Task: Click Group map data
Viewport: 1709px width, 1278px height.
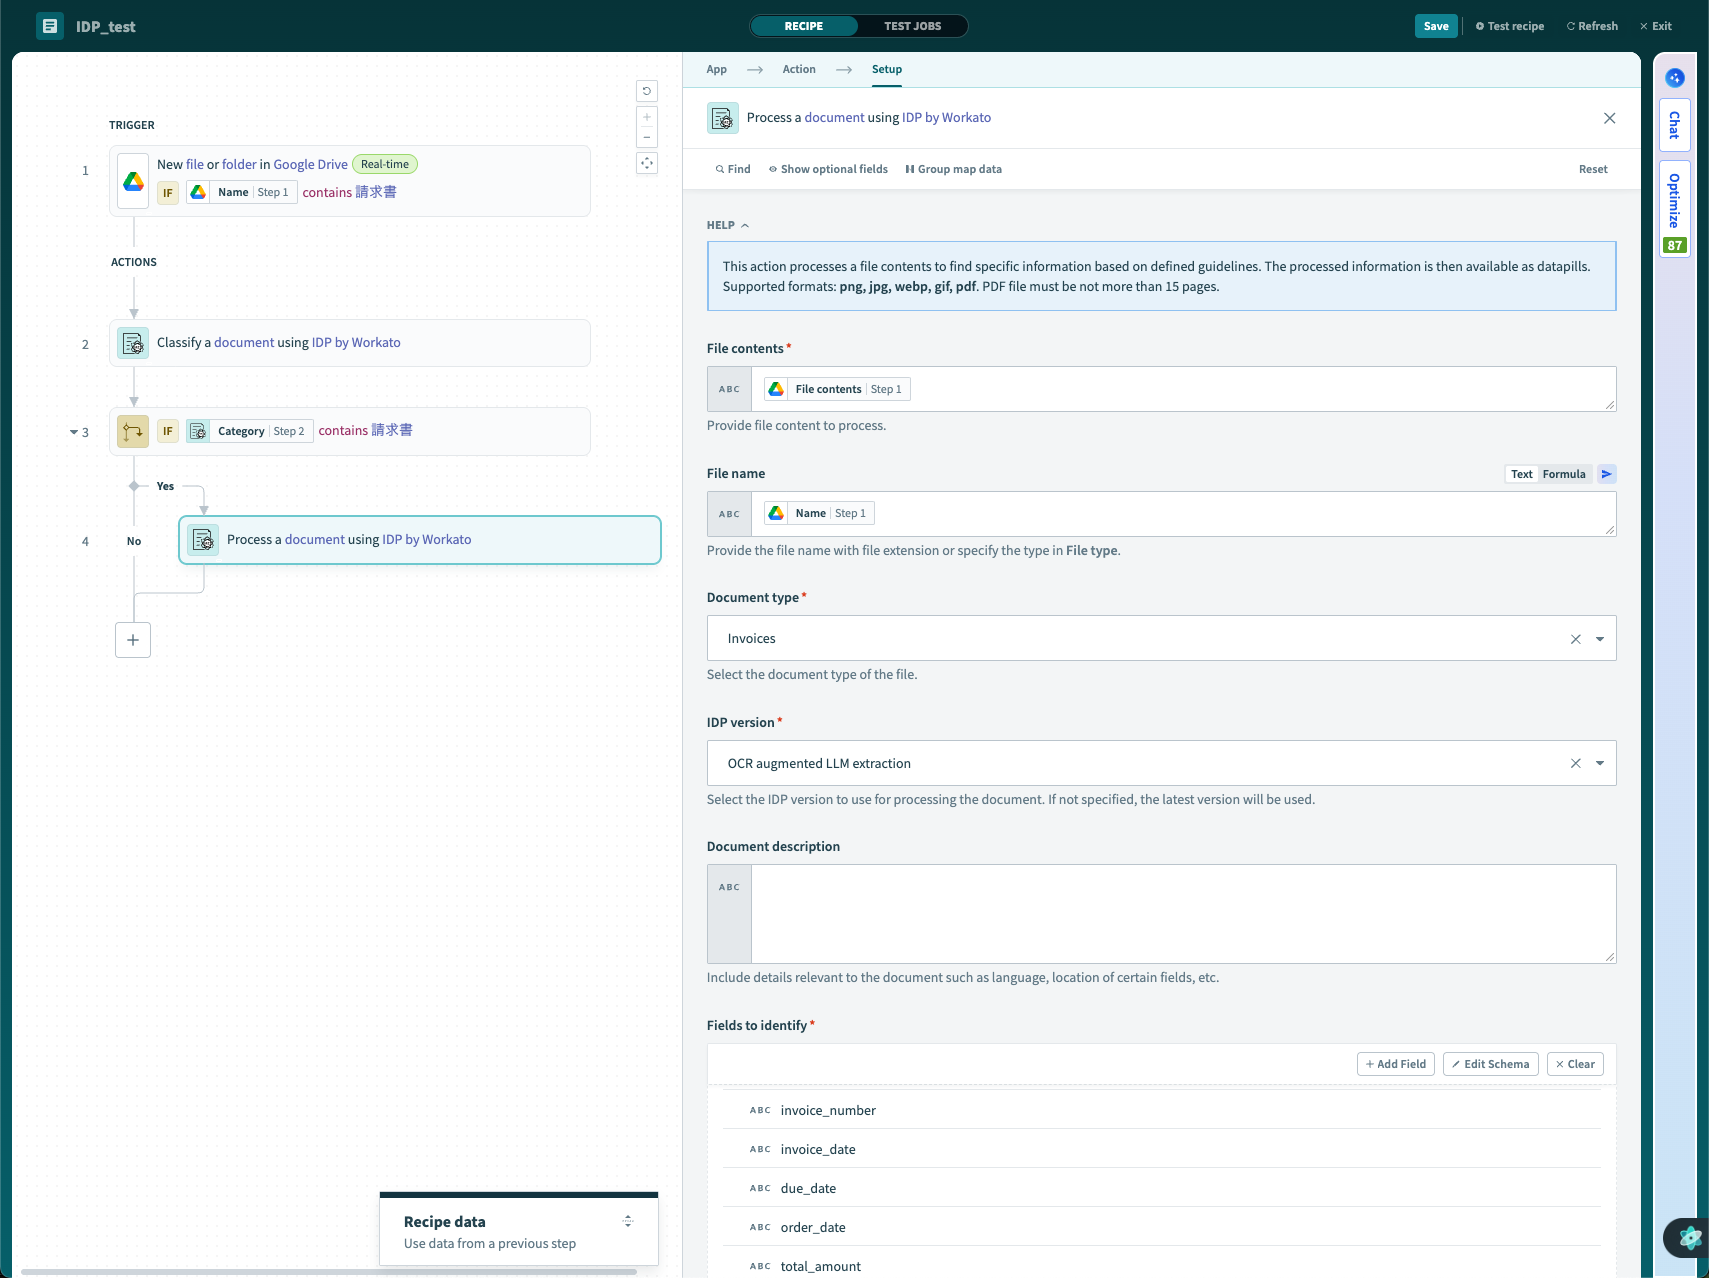Action: pos(954,169)
